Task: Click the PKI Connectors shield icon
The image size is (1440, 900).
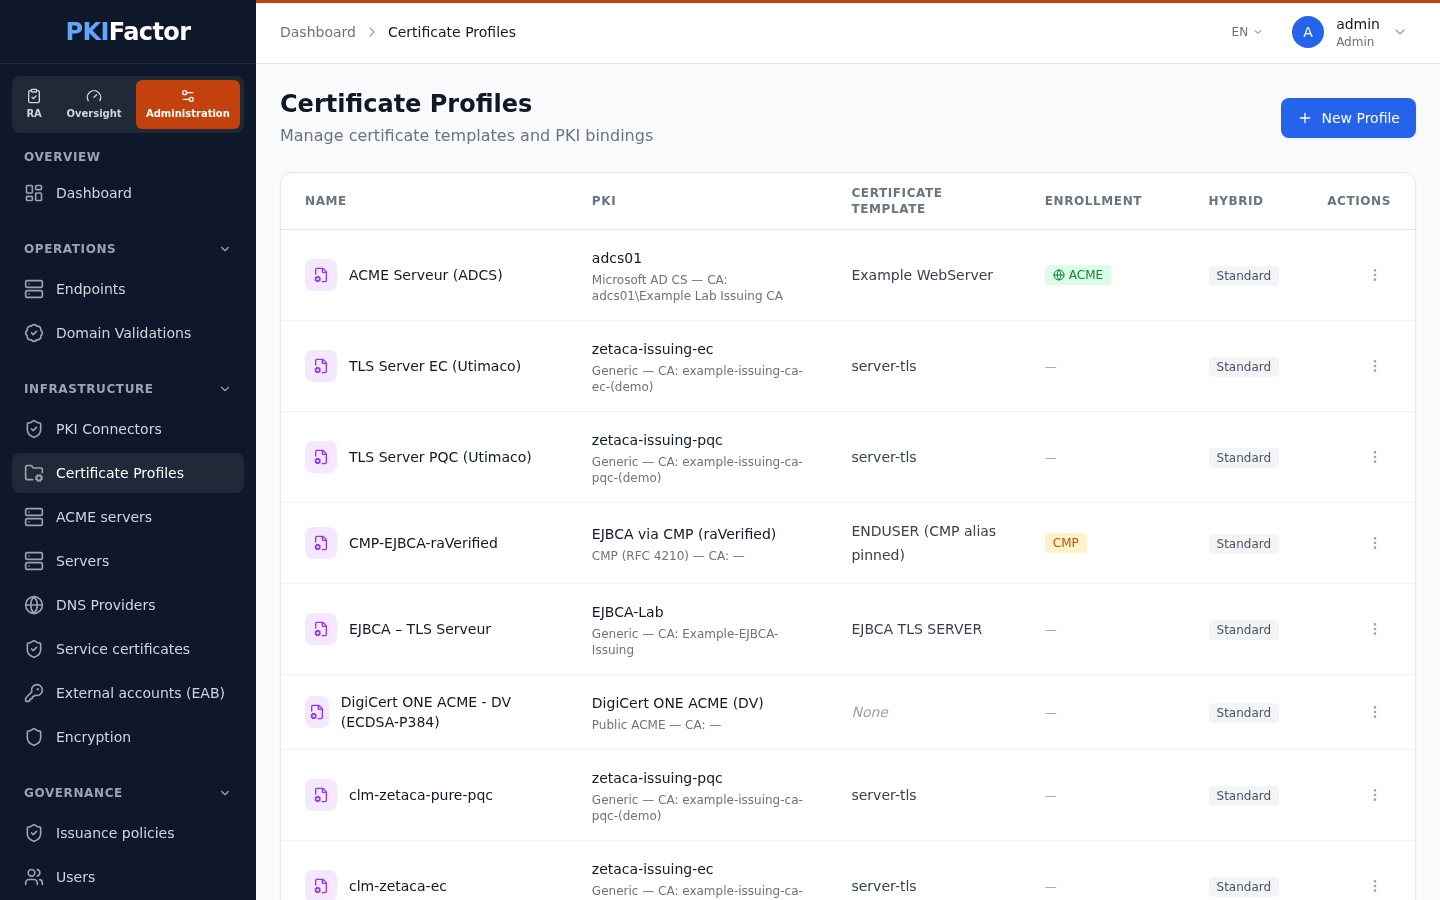Action: point(34,429)
